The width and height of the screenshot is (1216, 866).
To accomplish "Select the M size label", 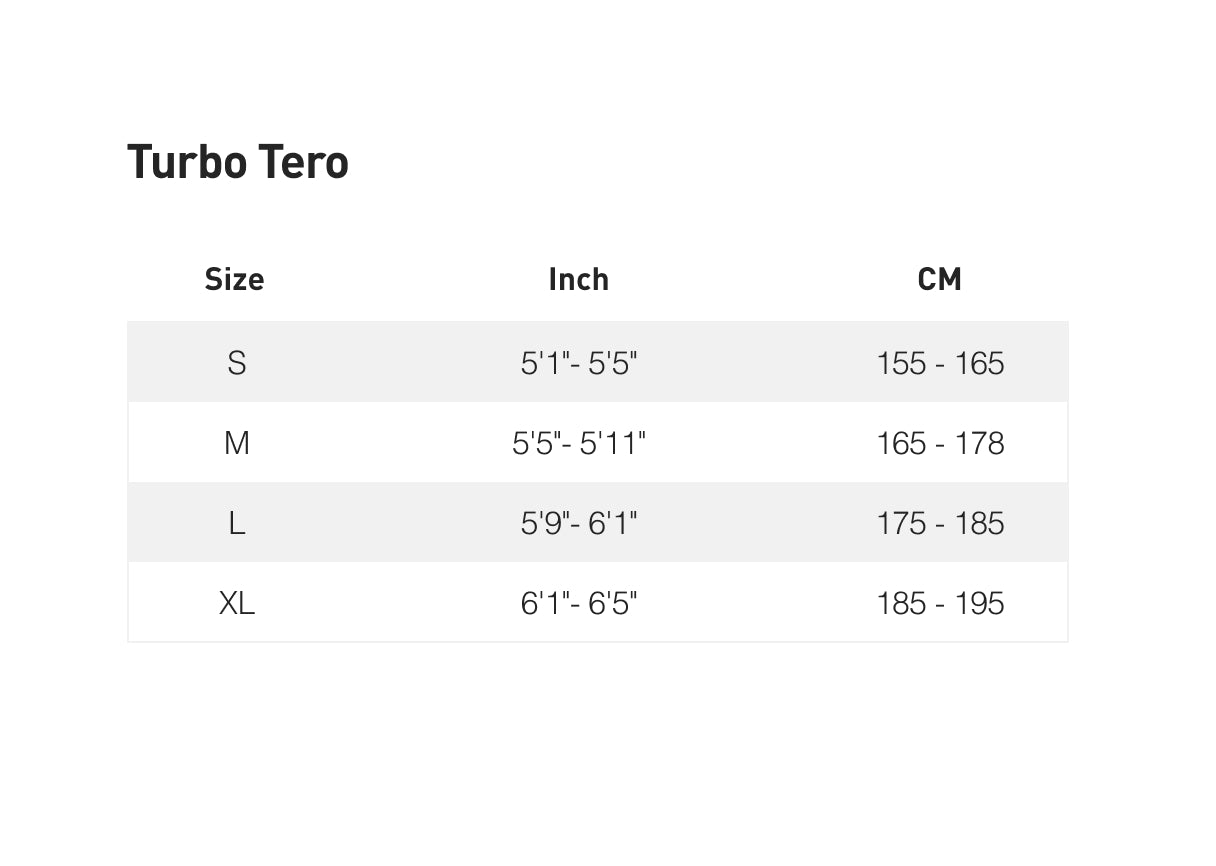I will (x=236, y=443).
